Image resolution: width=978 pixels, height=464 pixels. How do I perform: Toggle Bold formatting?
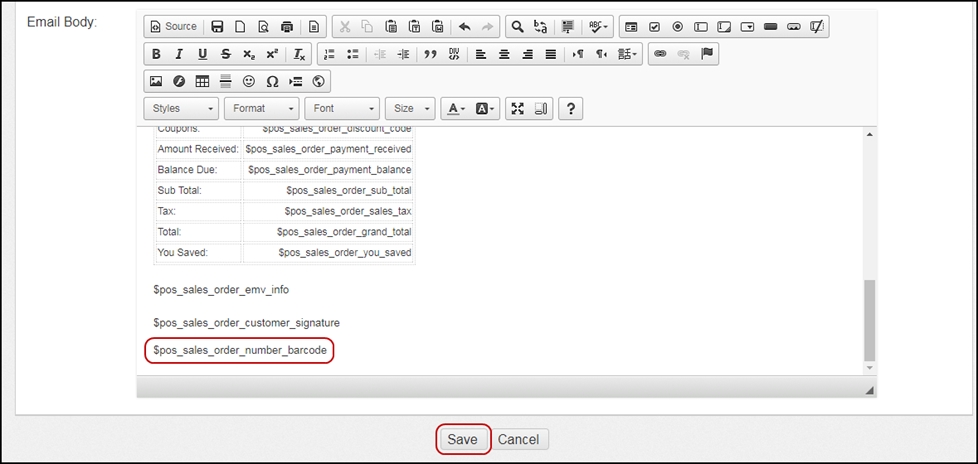pyautogui.click(x=156, y=54)
